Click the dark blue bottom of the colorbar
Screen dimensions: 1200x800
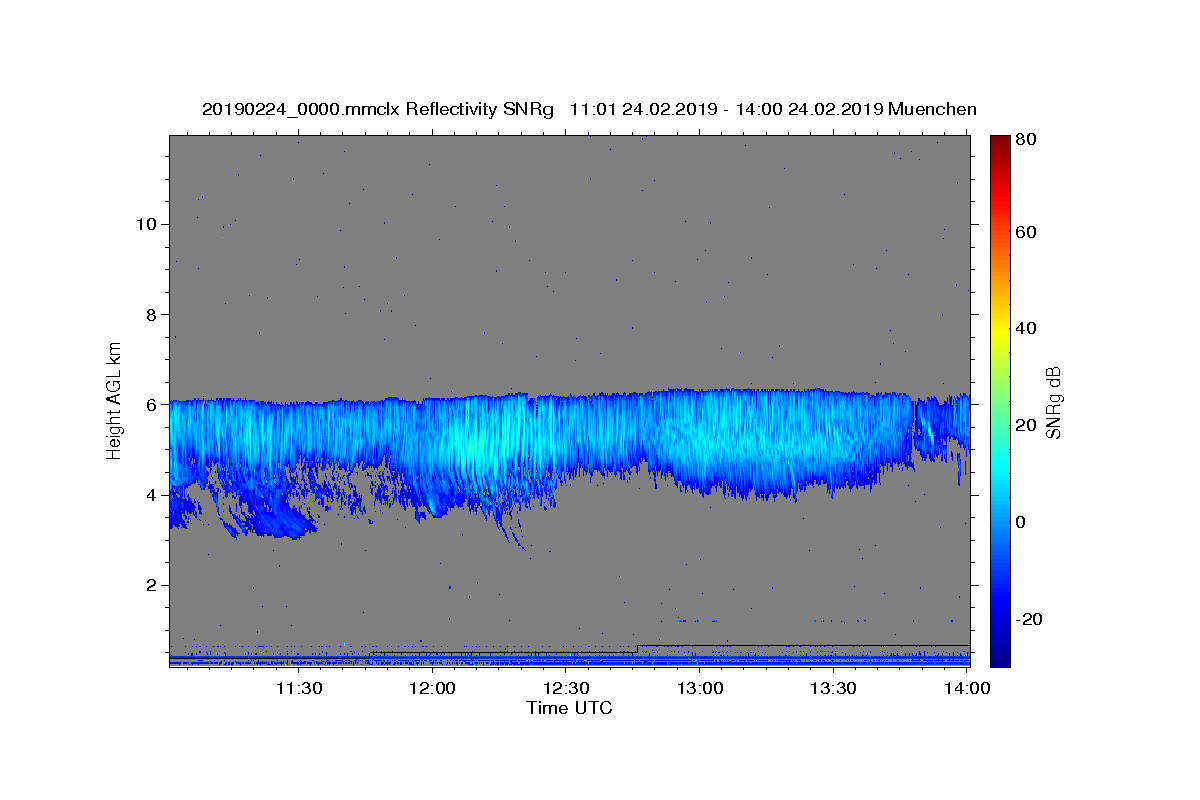click(x=1000, y=655)
